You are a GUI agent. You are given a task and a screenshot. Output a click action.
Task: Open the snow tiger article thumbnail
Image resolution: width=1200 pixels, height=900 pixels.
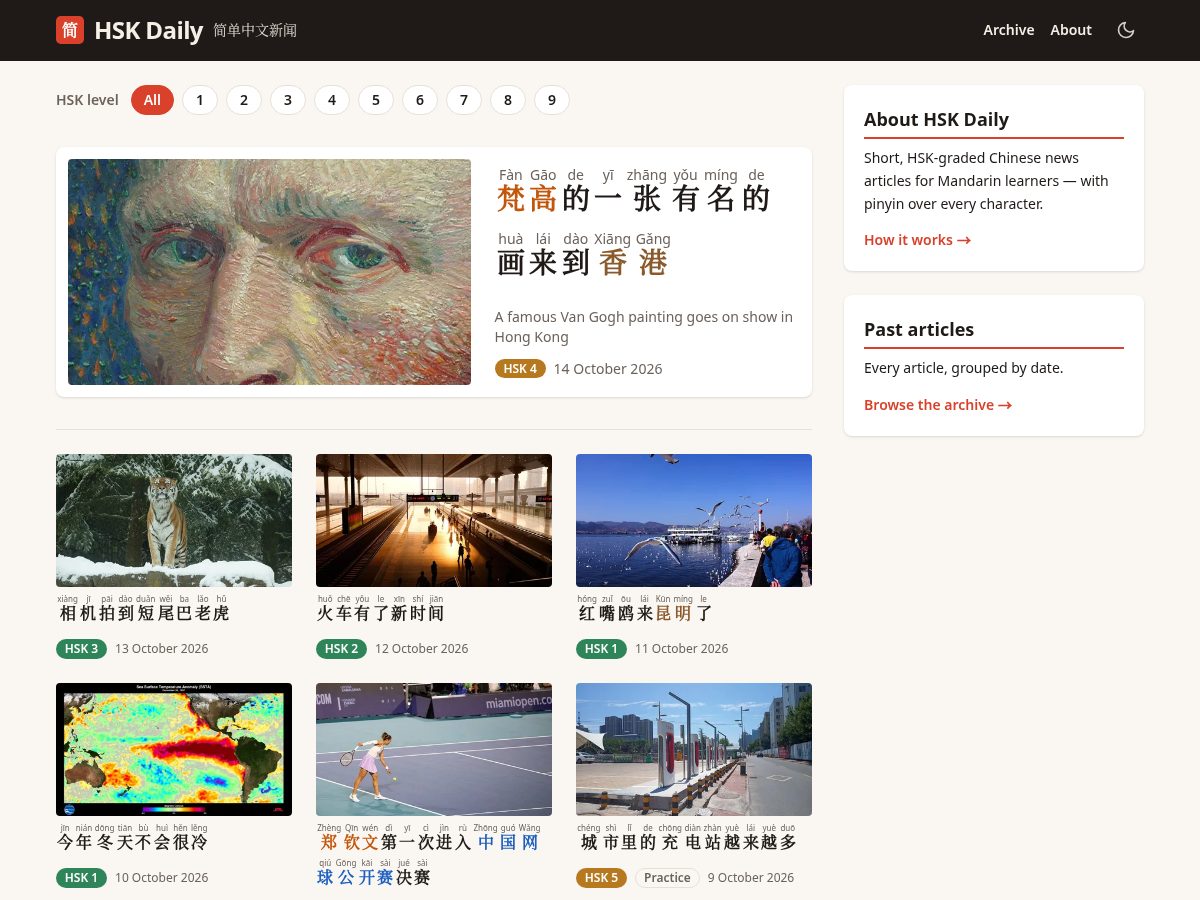point(174,520)
